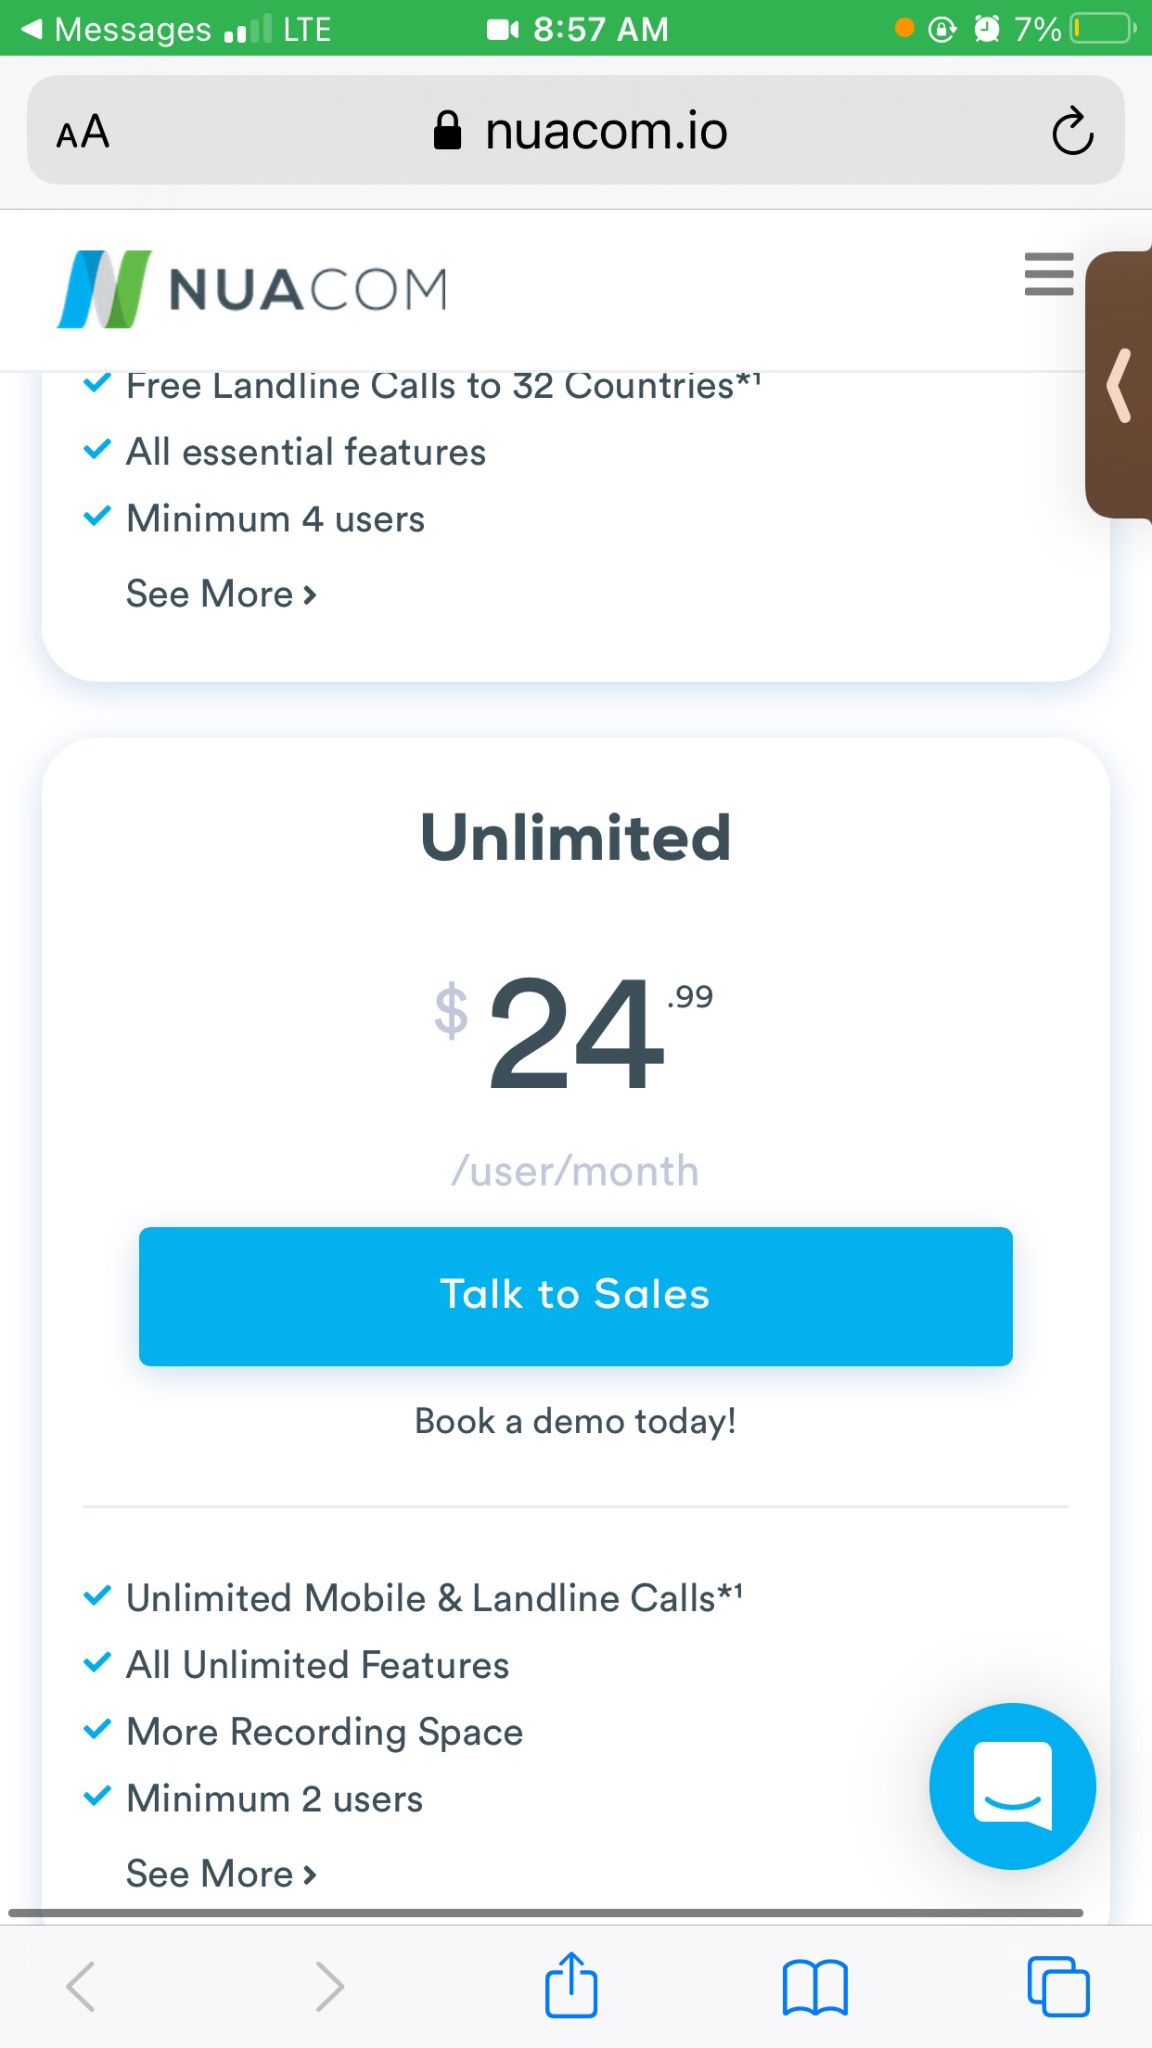Return to Messages via status bar link
This screenshot has width=1152, height=2048.
118,28
